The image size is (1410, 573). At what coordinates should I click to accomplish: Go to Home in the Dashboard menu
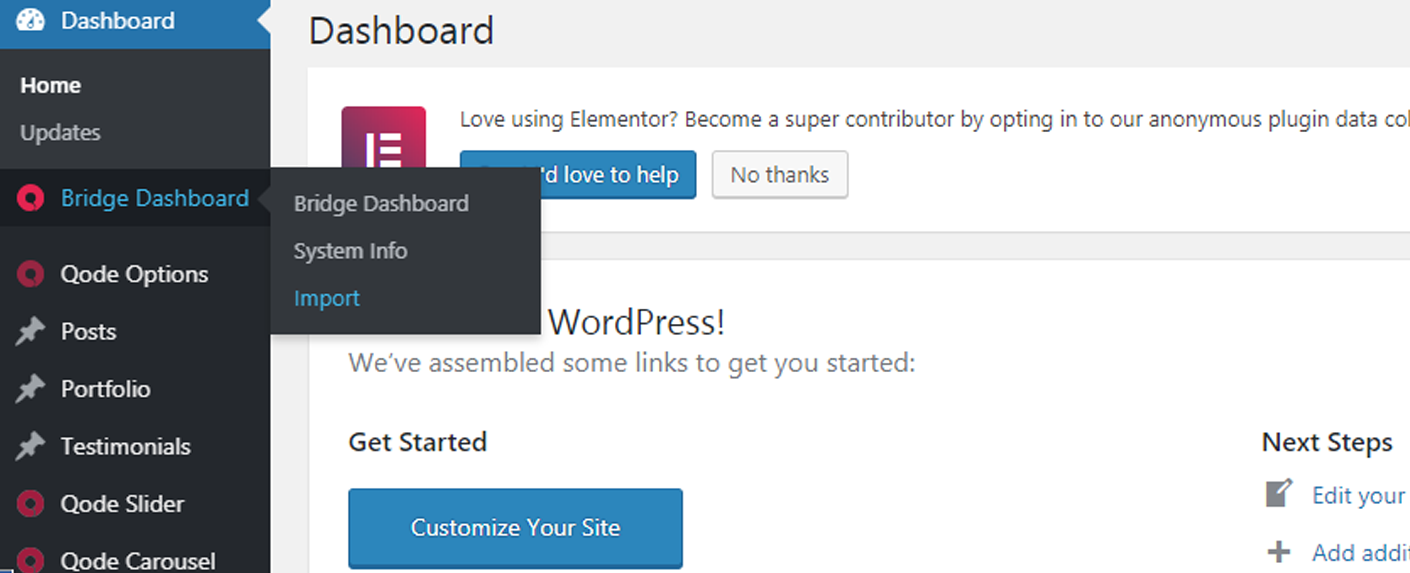50,86
